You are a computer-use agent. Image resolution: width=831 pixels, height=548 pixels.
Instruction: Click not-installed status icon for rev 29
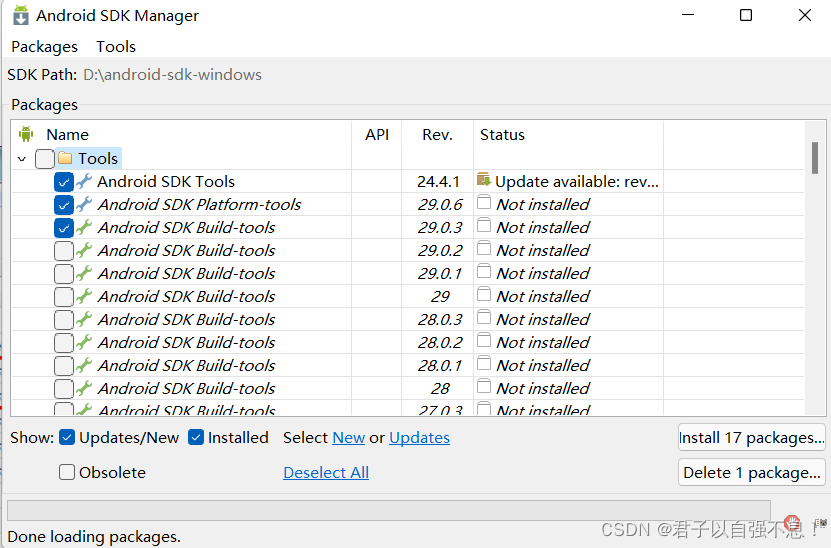click(x=483, y=294)
